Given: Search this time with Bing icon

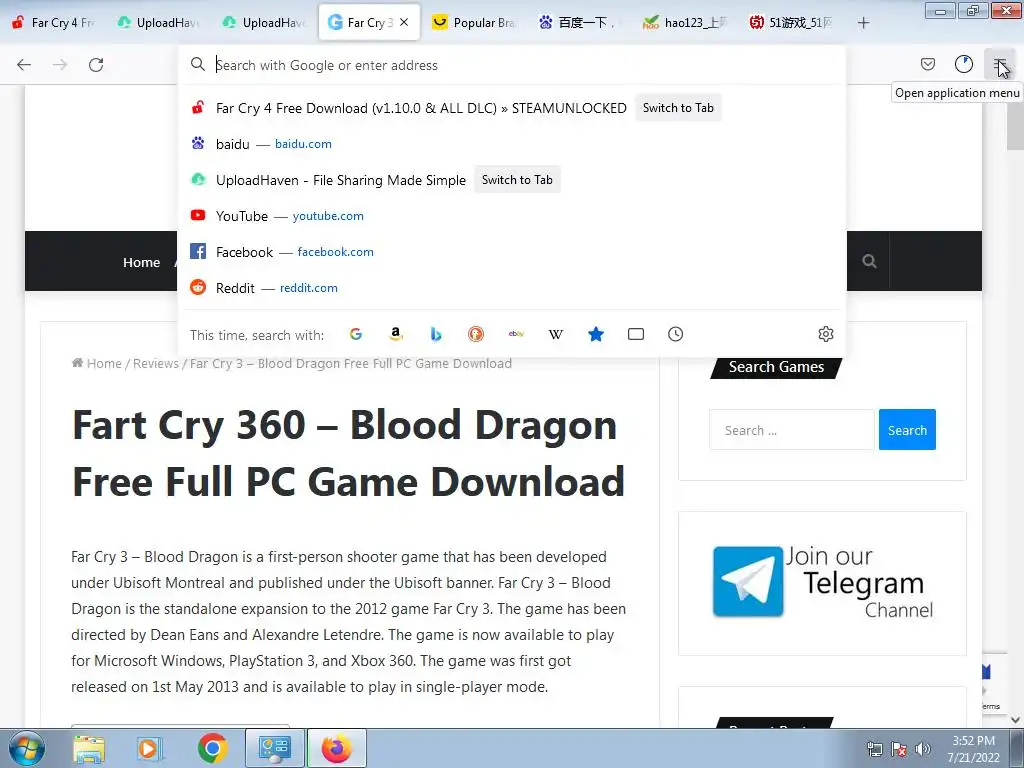Looking at the screenshot, I should coord(436,334).
